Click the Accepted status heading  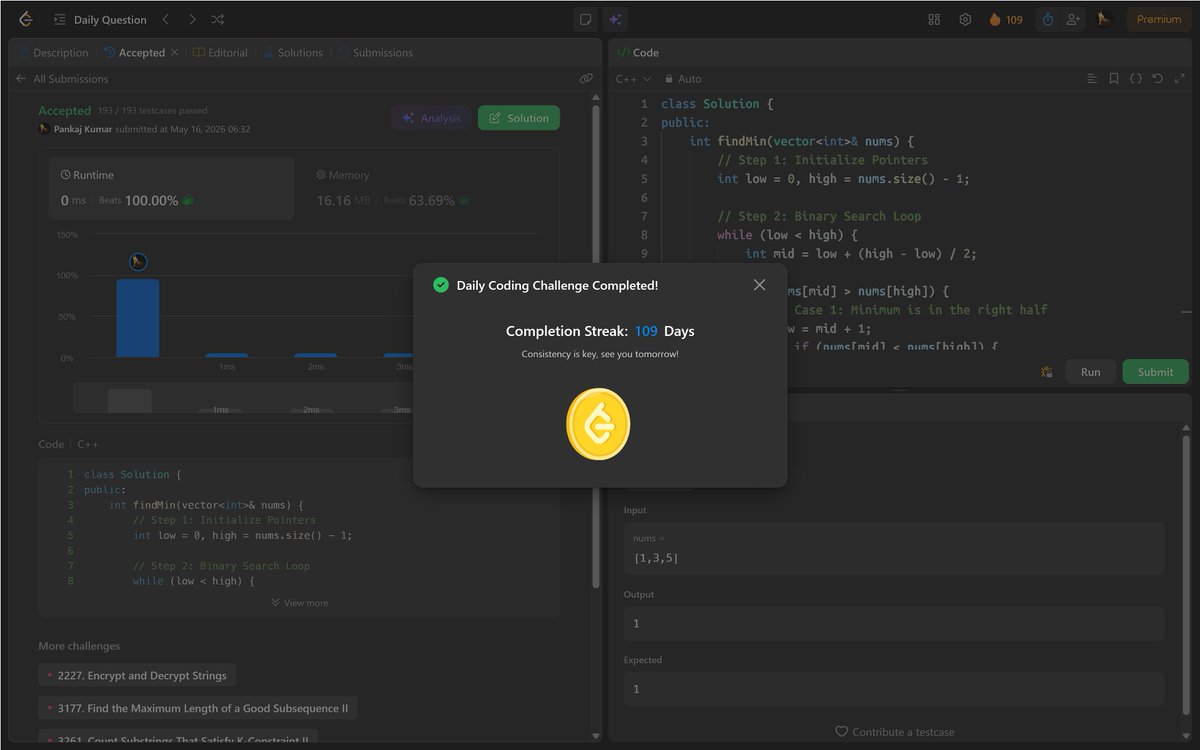(x=64, y=111)
